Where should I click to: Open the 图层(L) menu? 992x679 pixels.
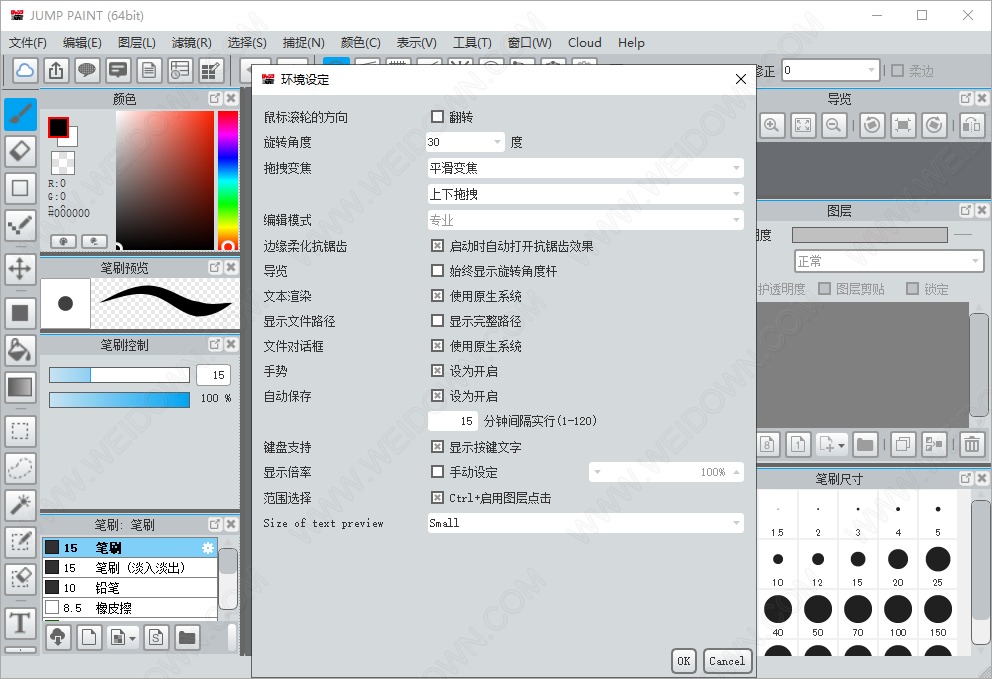137,42
